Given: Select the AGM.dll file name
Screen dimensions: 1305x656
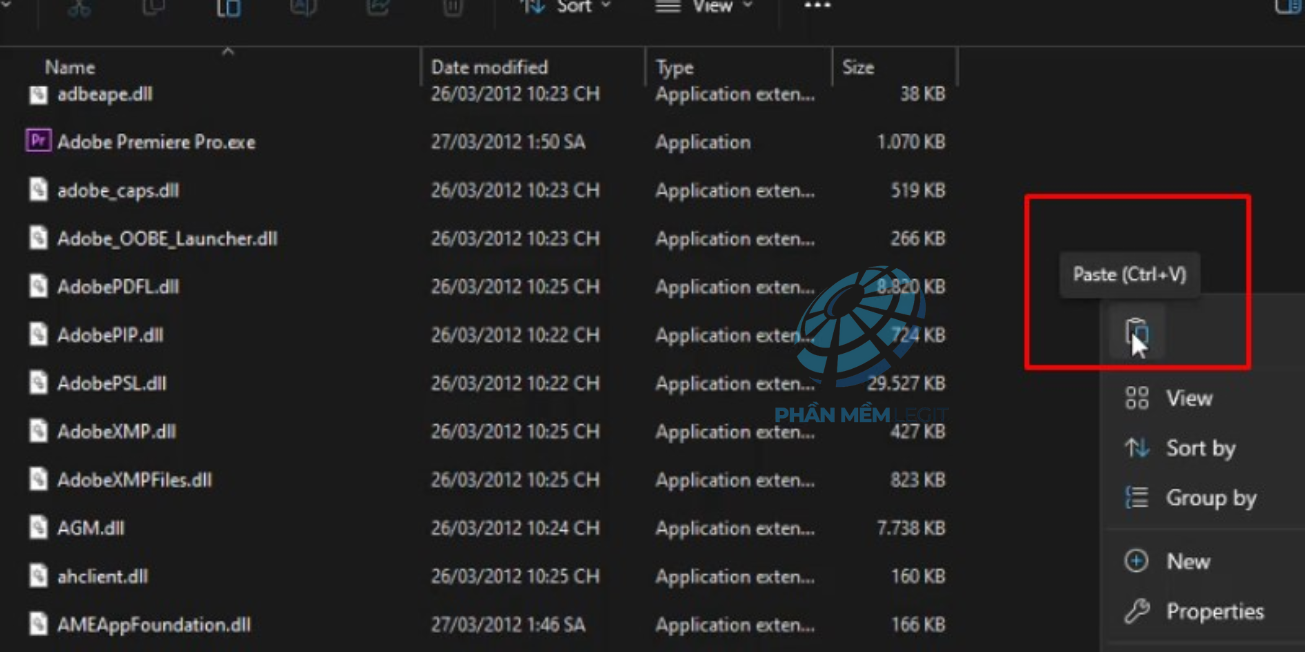Looking at the screenshot, I should [x=91, y=528].
